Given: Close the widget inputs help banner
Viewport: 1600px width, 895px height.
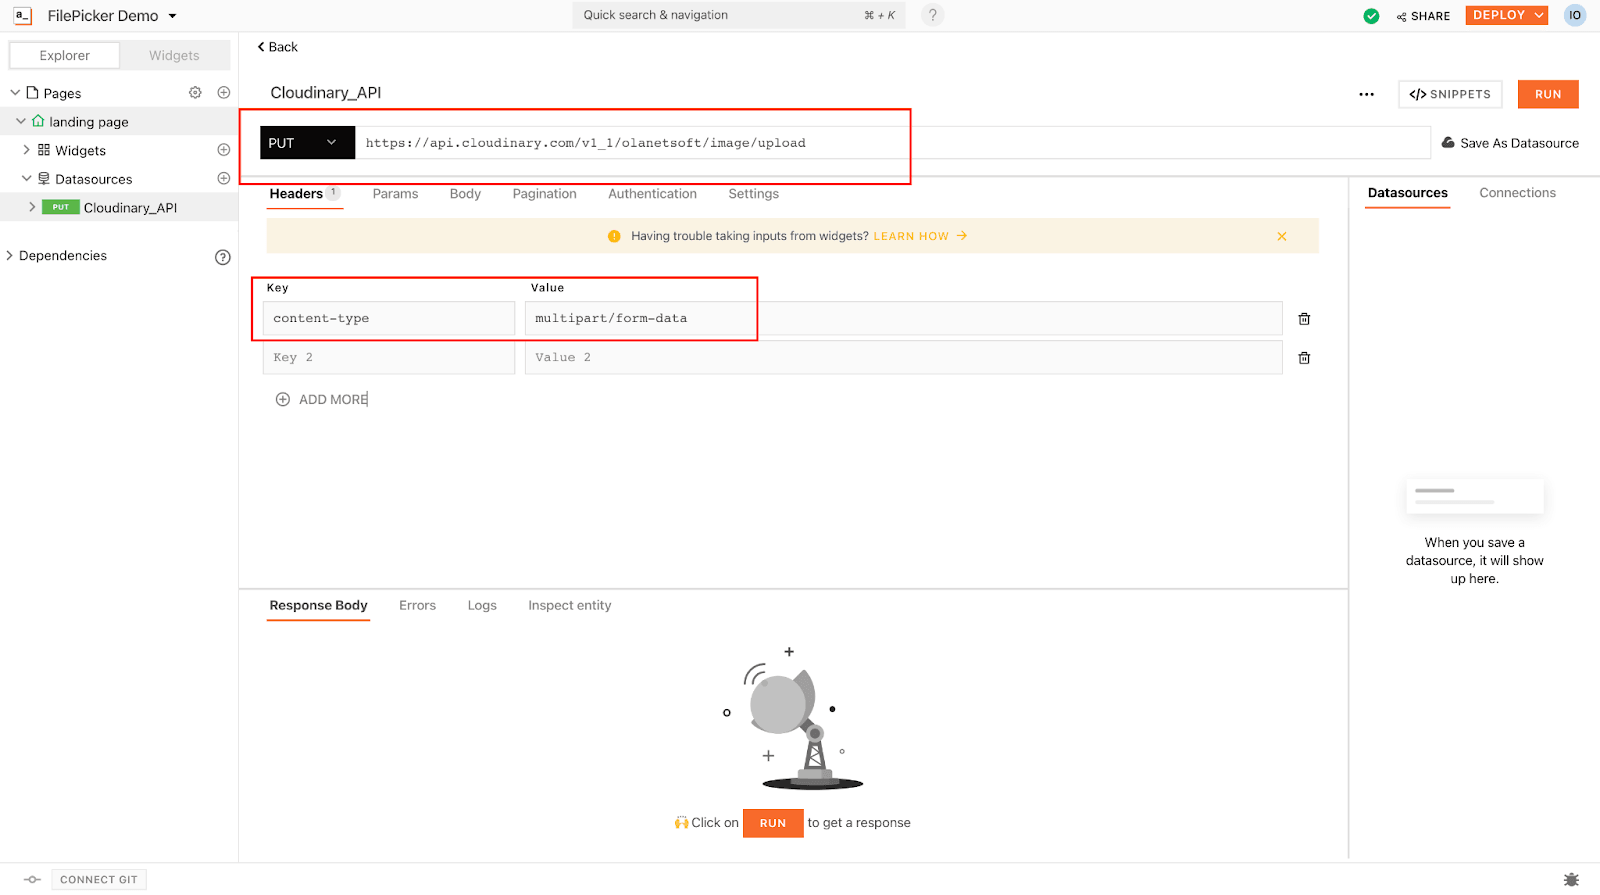Looking at the screenshot, I should click(x=1281, y=236).
